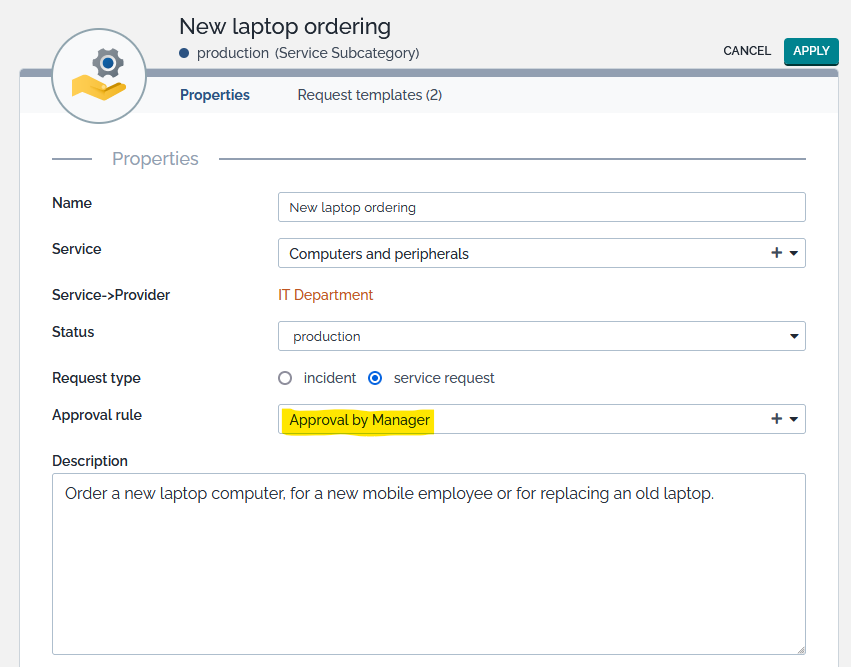Open the Request templates (2) tab

(369, 95)
